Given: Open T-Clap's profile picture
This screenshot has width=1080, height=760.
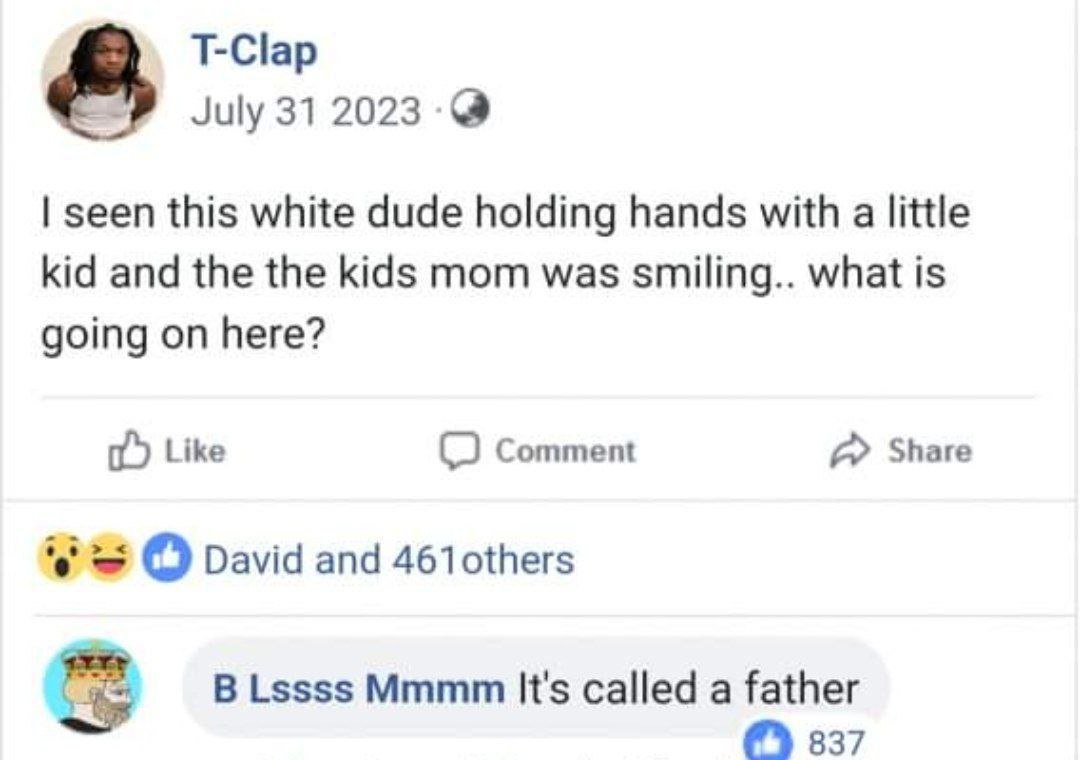Looking at the screenshot, I should tap(103, 80).
